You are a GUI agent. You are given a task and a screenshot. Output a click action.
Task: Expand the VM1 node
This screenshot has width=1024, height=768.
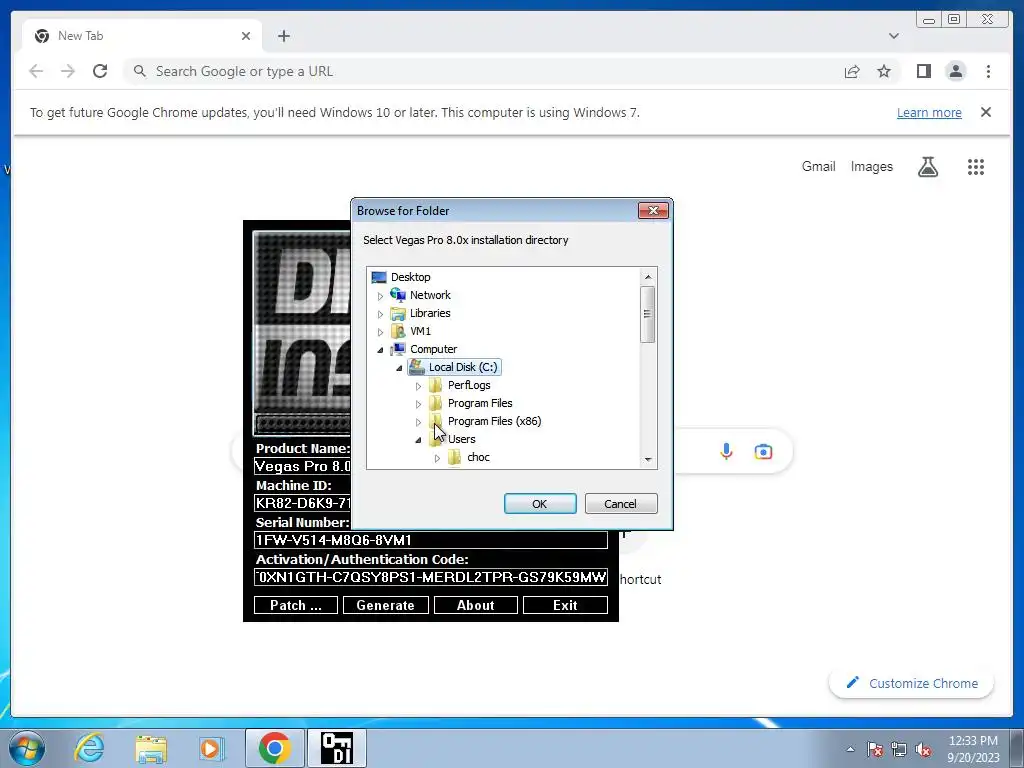tap(380, 332)
